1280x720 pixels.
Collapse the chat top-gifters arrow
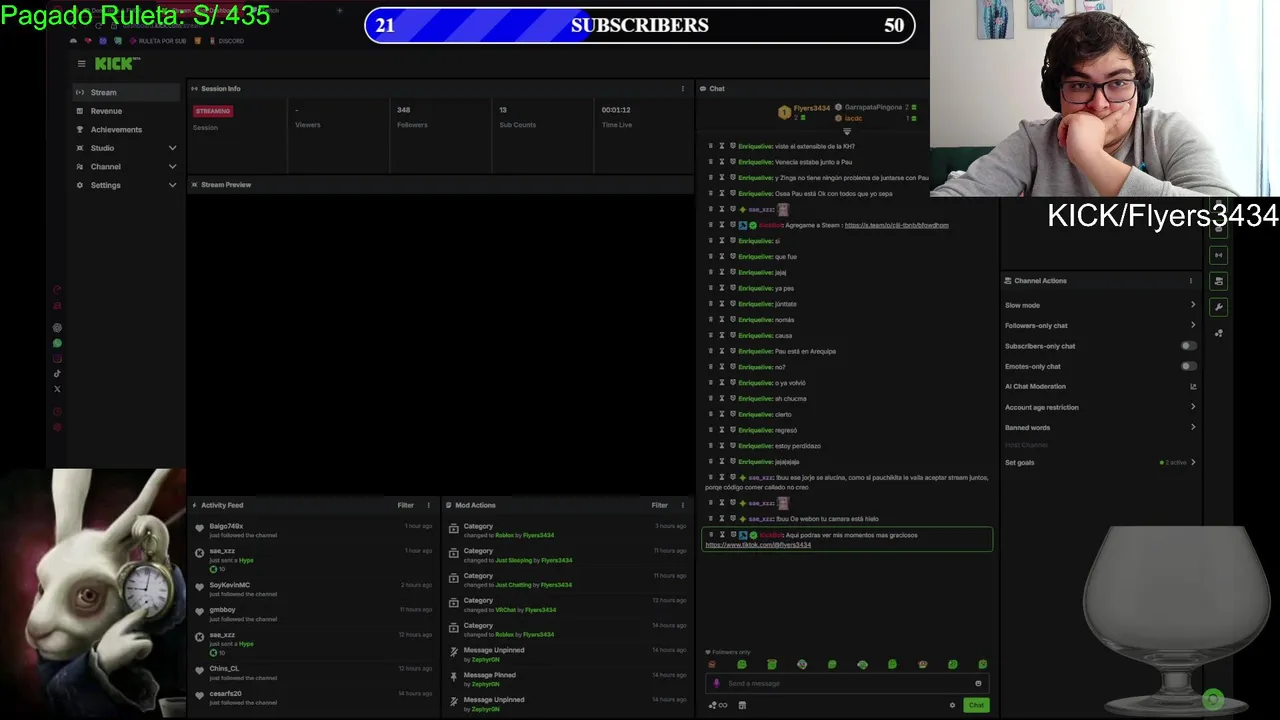pos(847,131)
